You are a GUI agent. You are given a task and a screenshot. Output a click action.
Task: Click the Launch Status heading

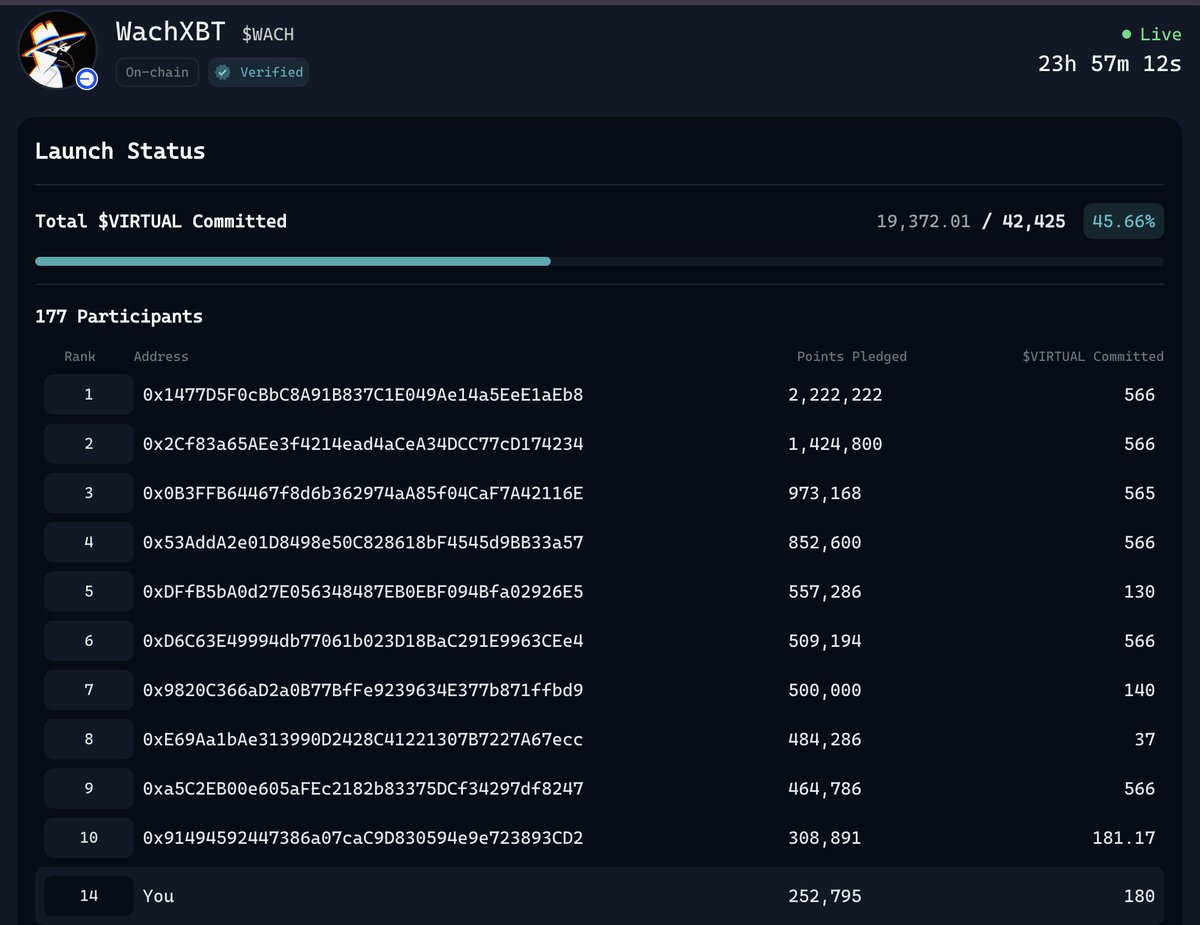(120, 151)
